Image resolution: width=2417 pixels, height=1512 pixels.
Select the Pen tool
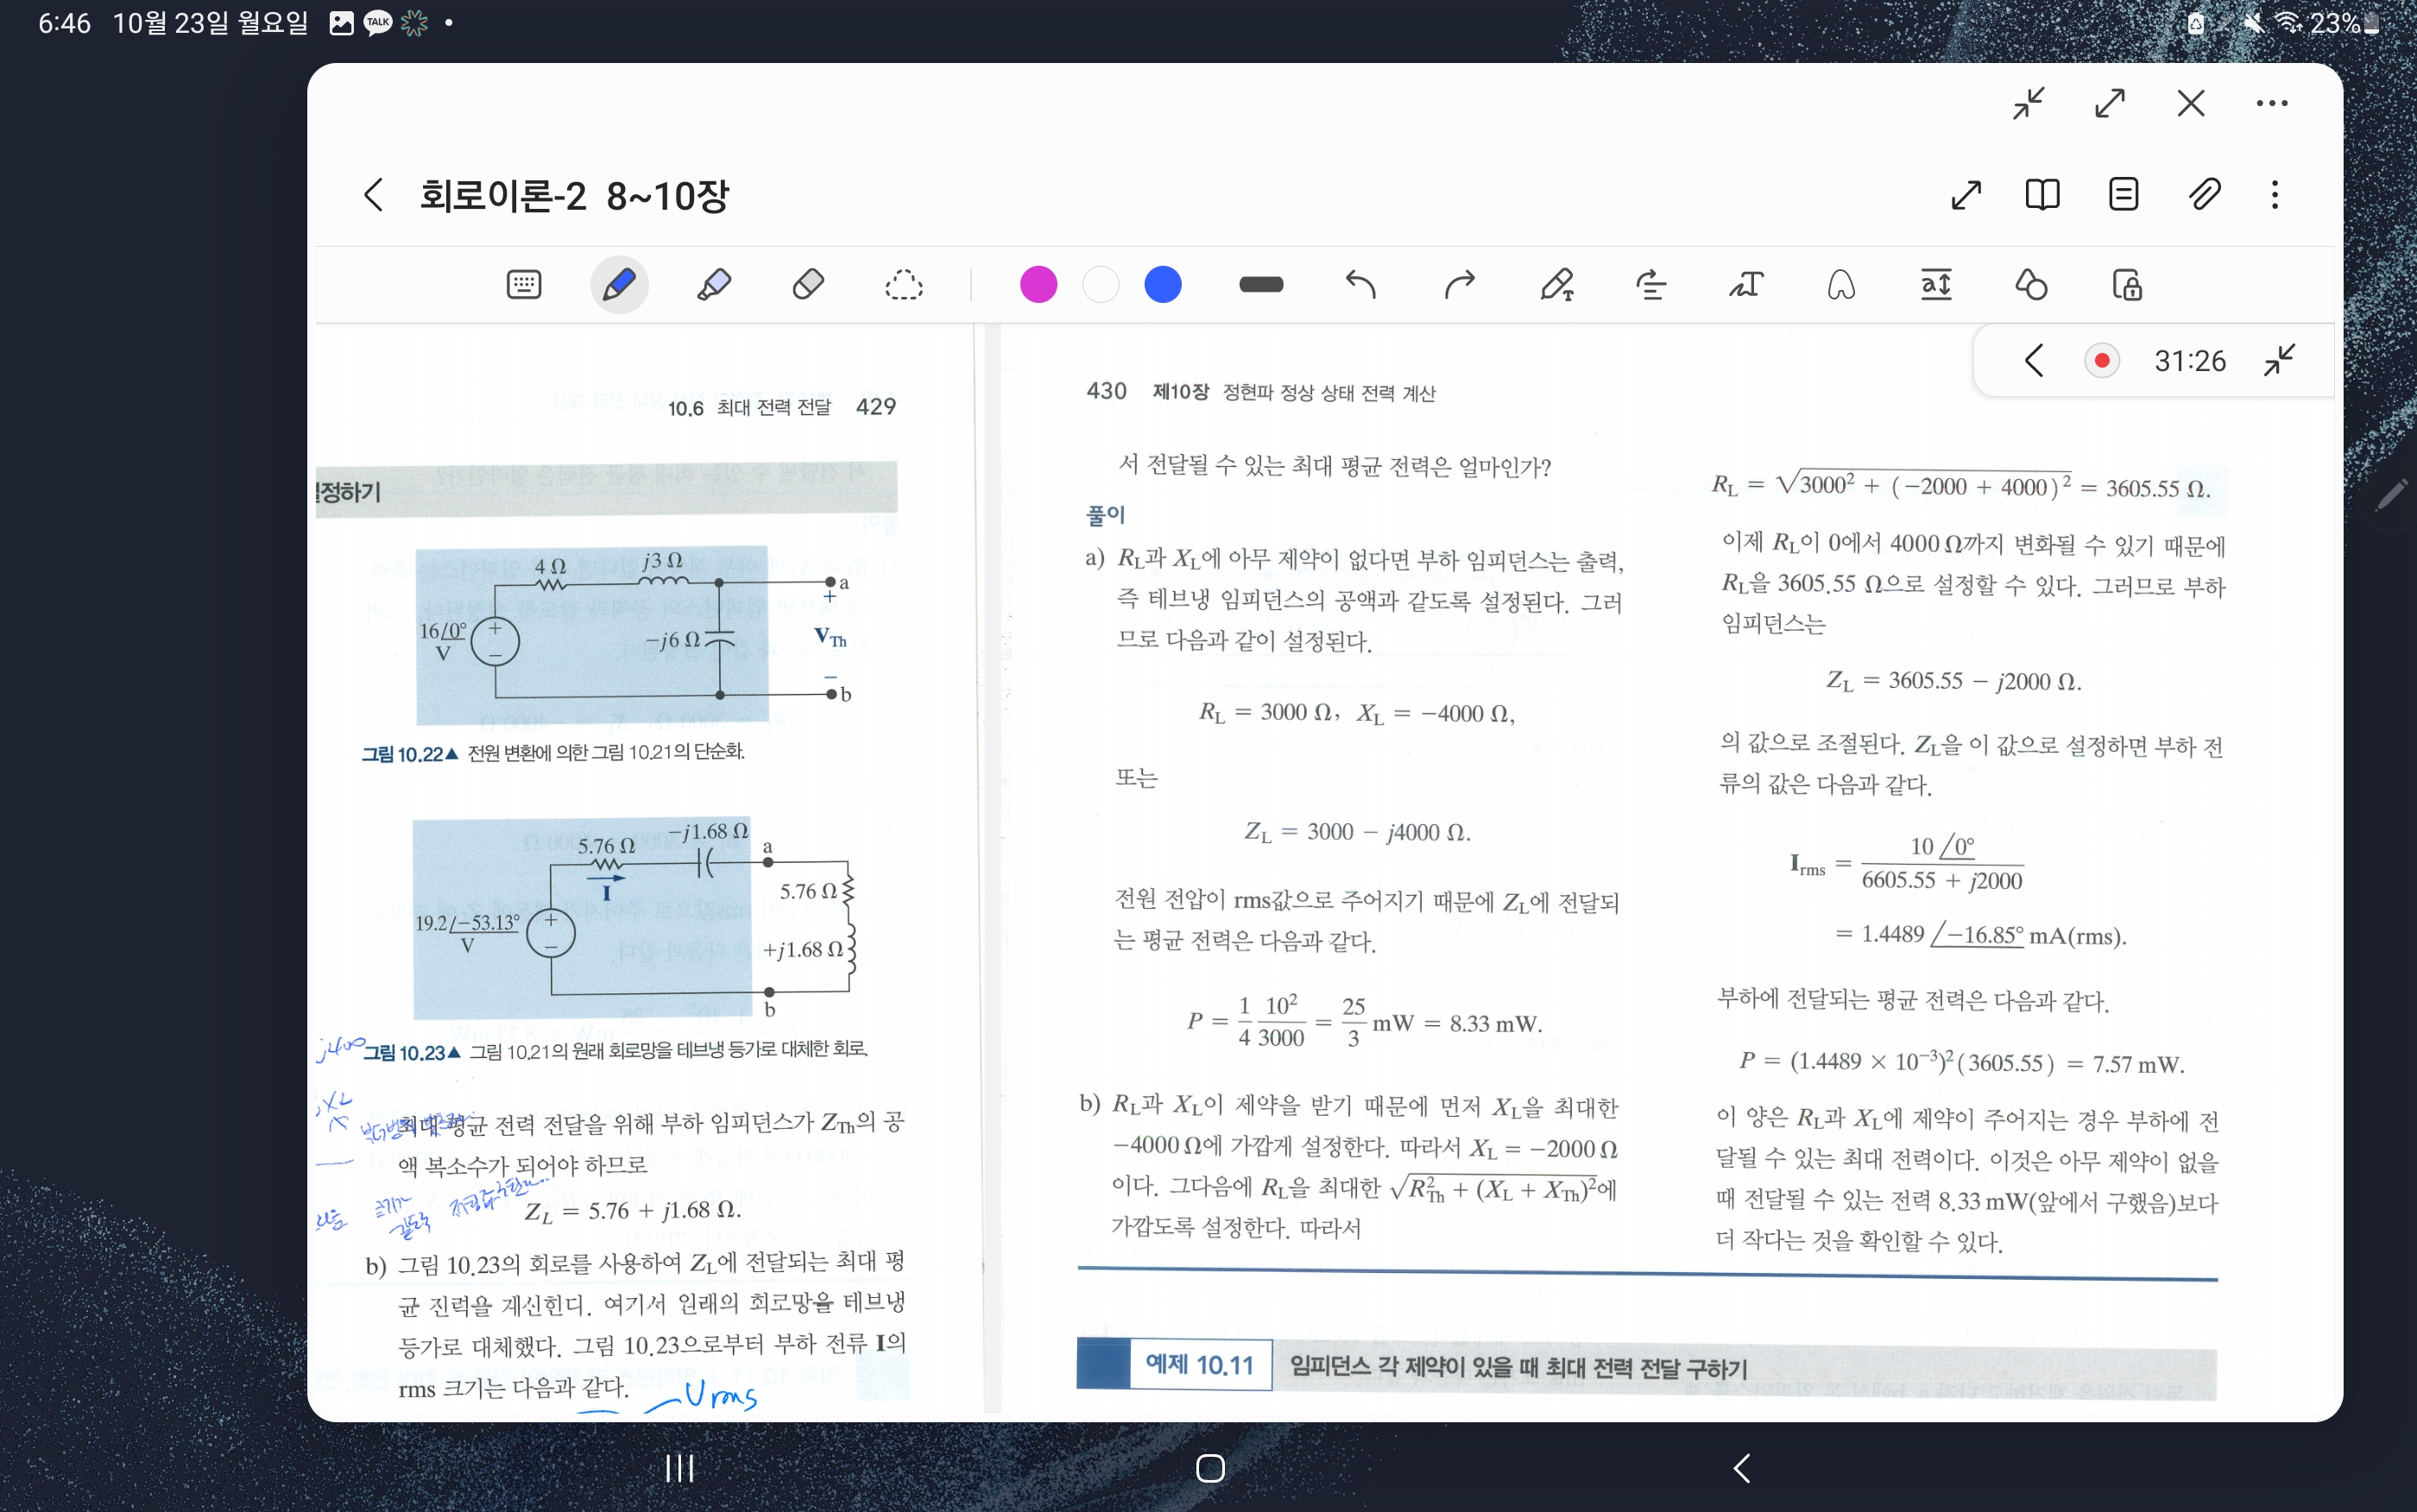point(619,285)
